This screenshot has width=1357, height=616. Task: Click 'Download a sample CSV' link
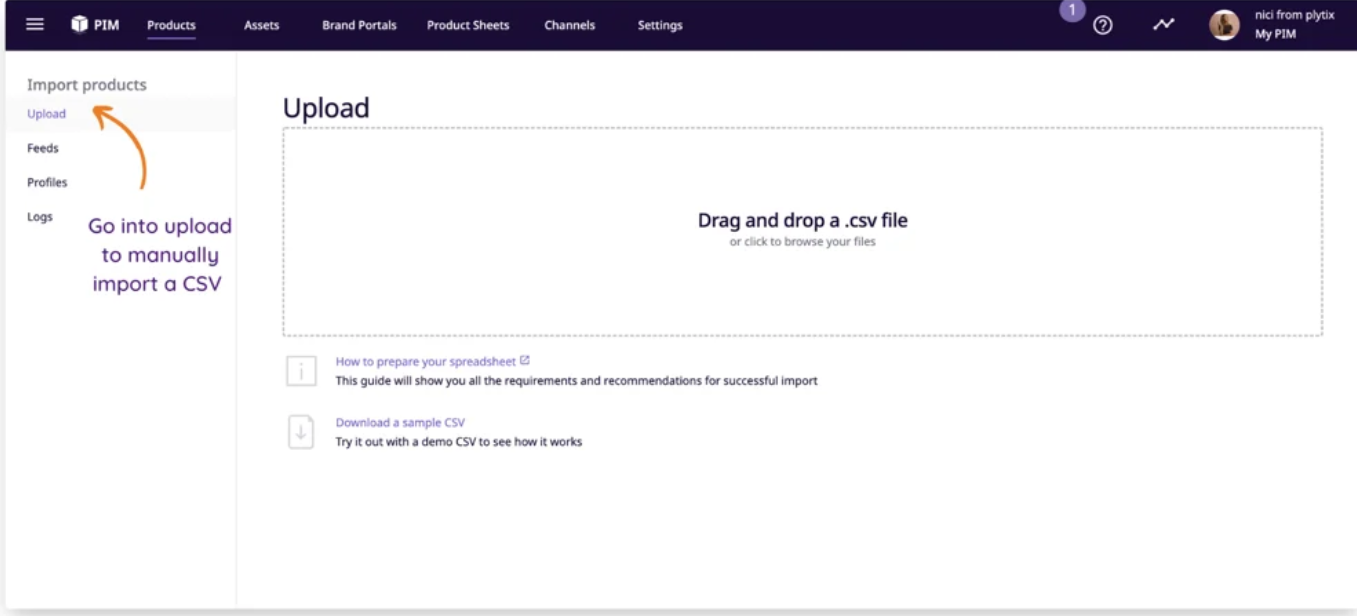(x=400, y=422)
